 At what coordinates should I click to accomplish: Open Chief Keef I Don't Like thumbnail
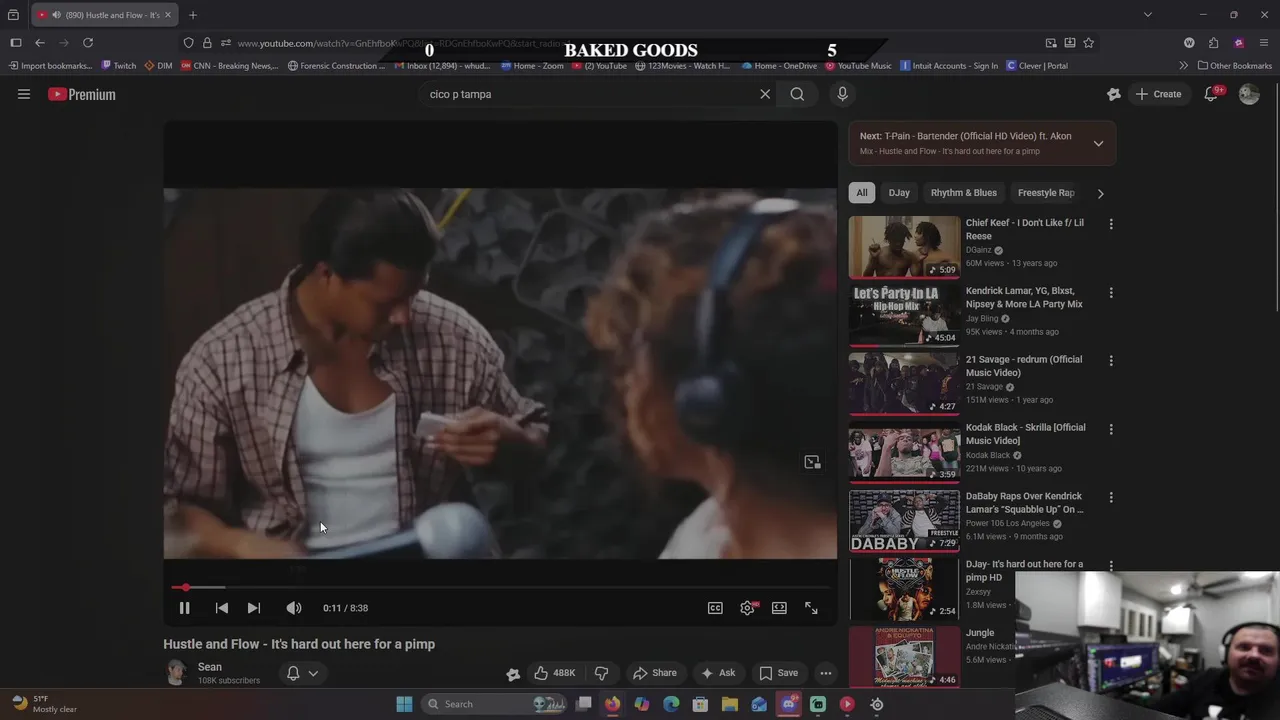[x=904, y=247]
